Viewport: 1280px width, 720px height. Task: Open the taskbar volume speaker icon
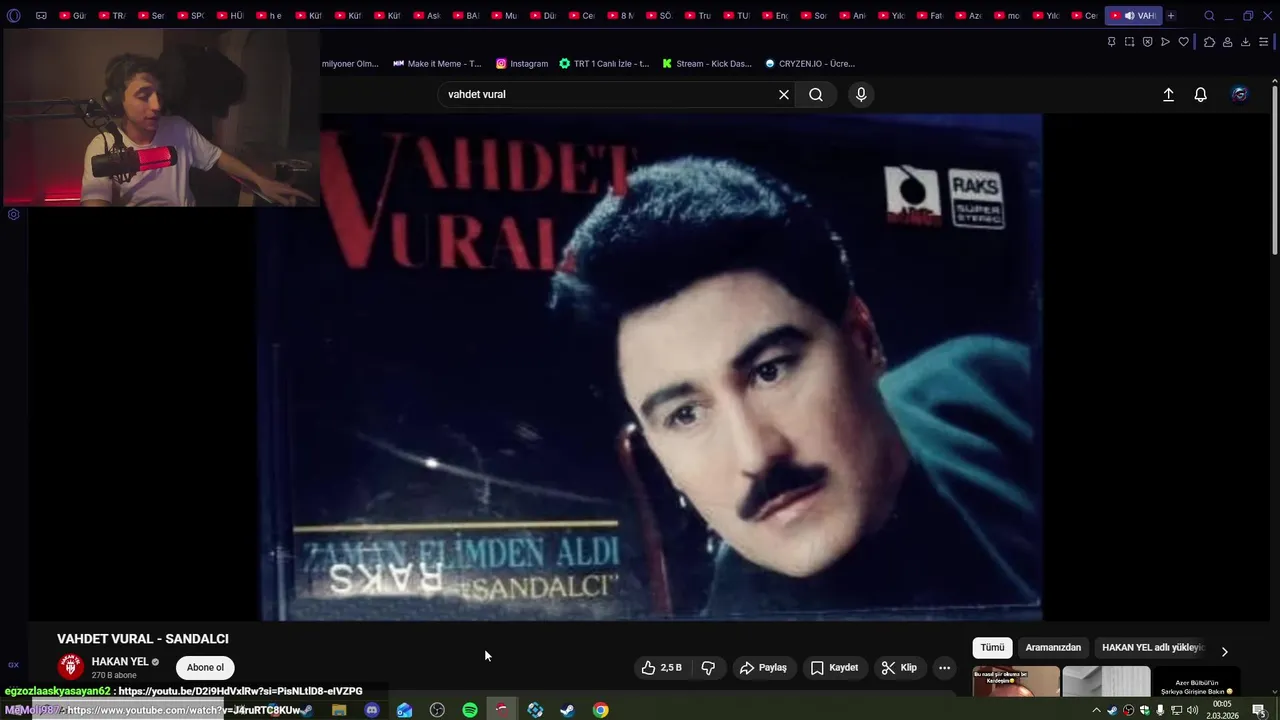(1192, 710)
